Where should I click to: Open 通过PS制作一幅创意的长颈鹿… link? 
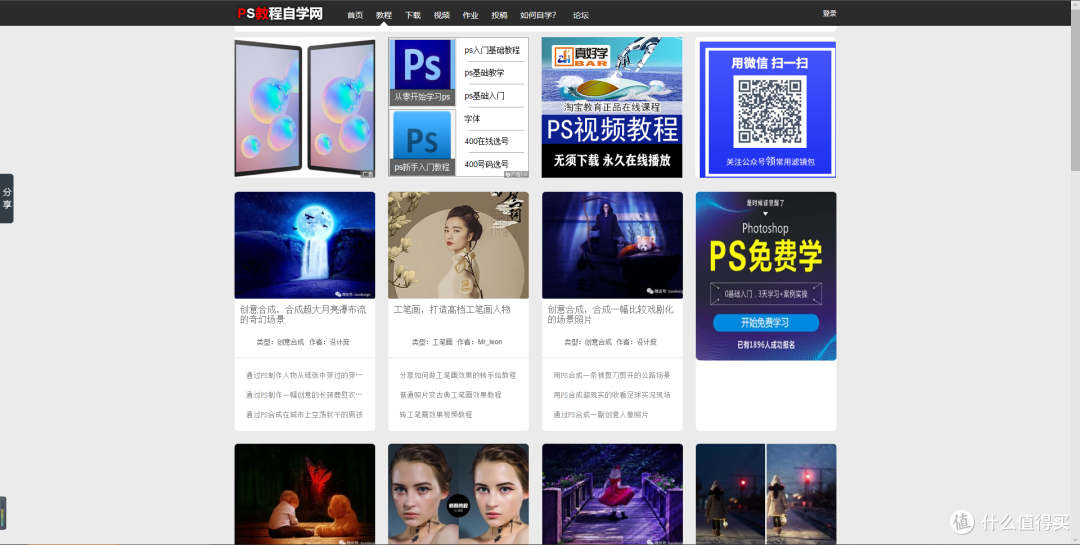click(304, 395)
